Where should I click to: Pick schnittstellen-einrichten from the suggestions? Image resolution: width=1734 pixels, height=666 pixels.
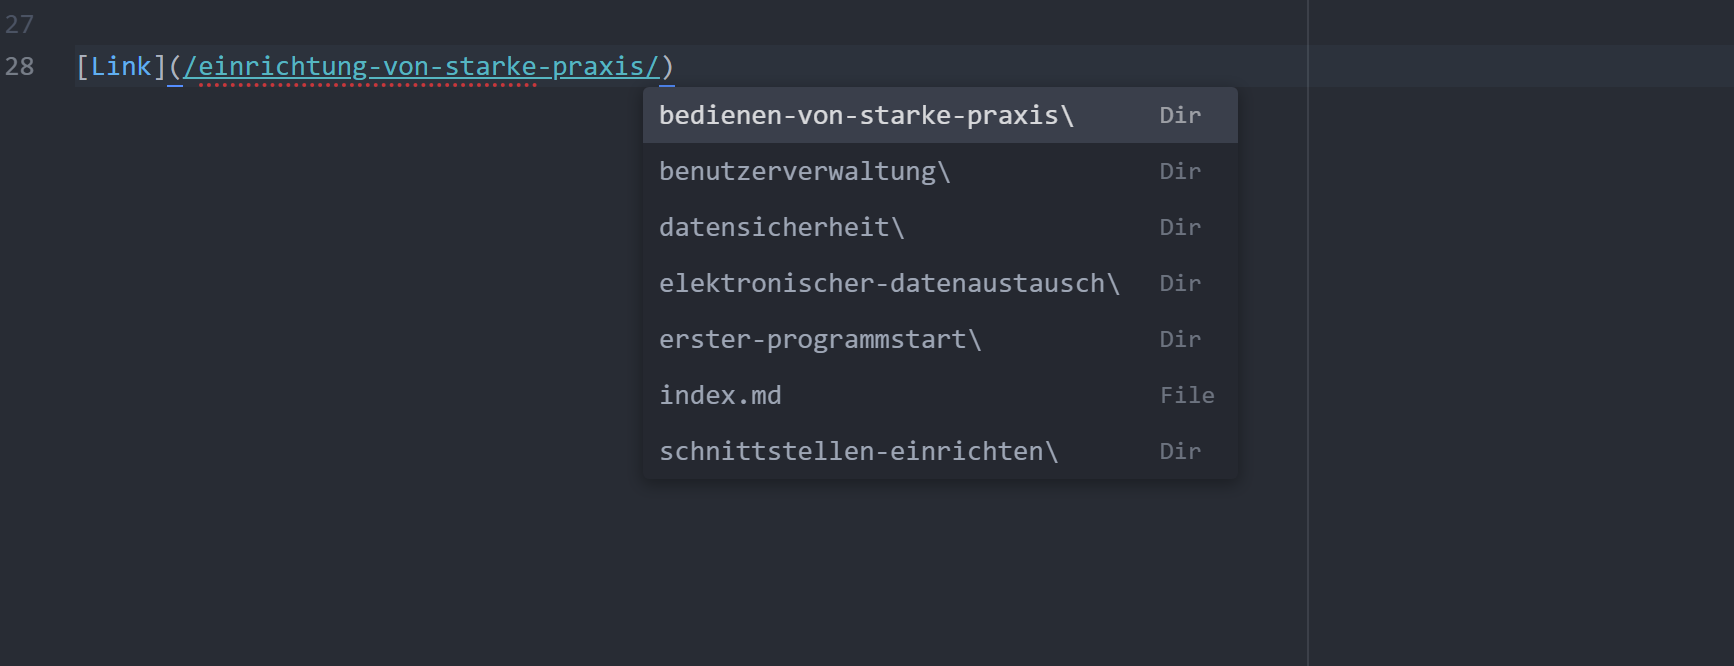[858, 452]
